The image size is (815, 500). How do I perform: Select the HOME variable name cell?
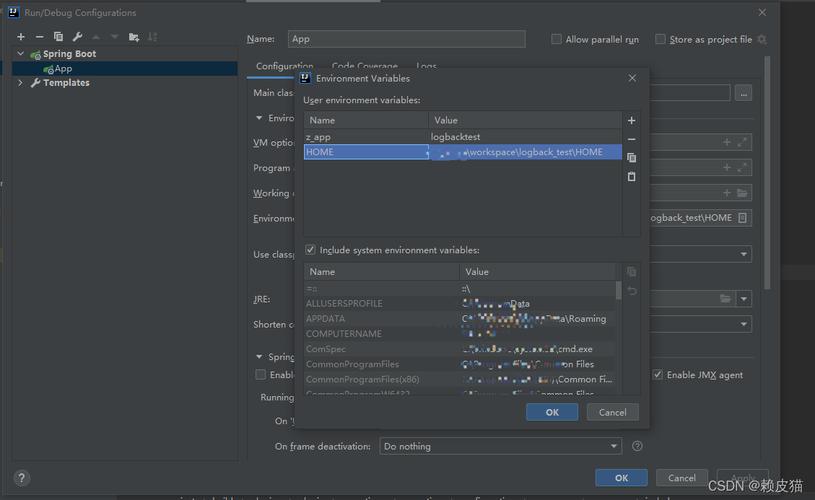click(x=366, y=152)
